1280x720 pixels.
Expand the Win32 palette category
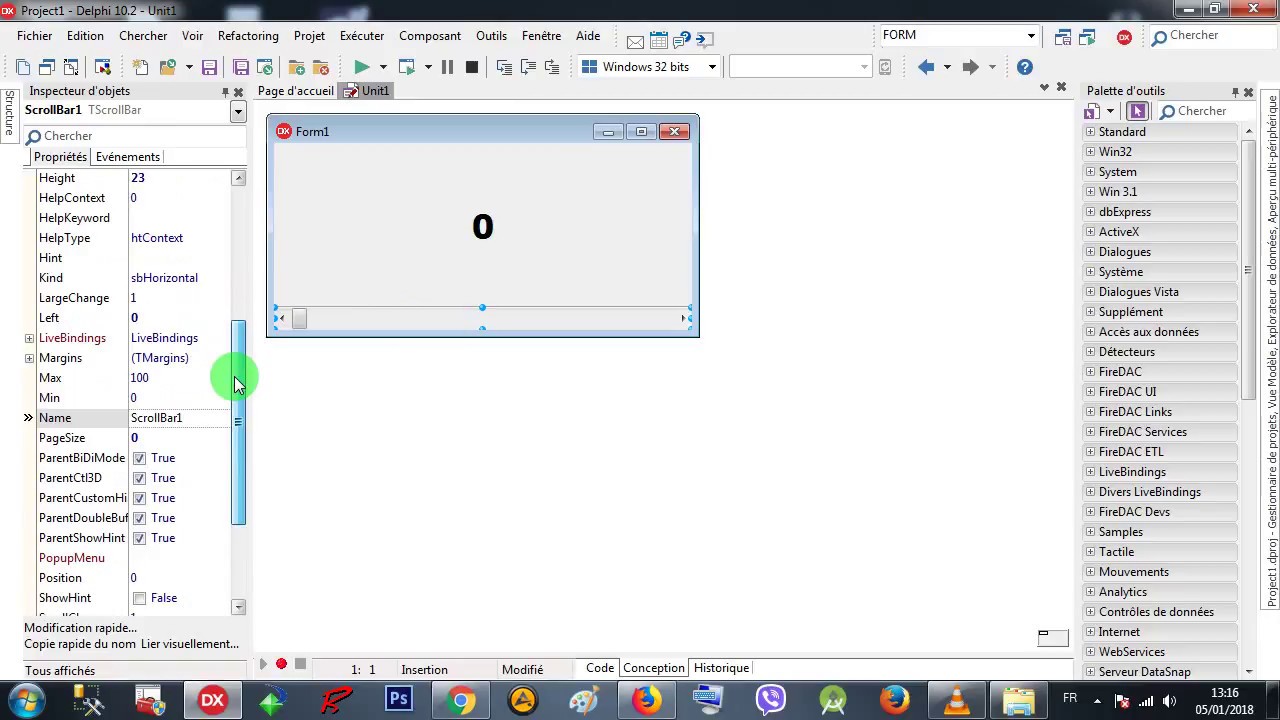[x=1090, y=152]
